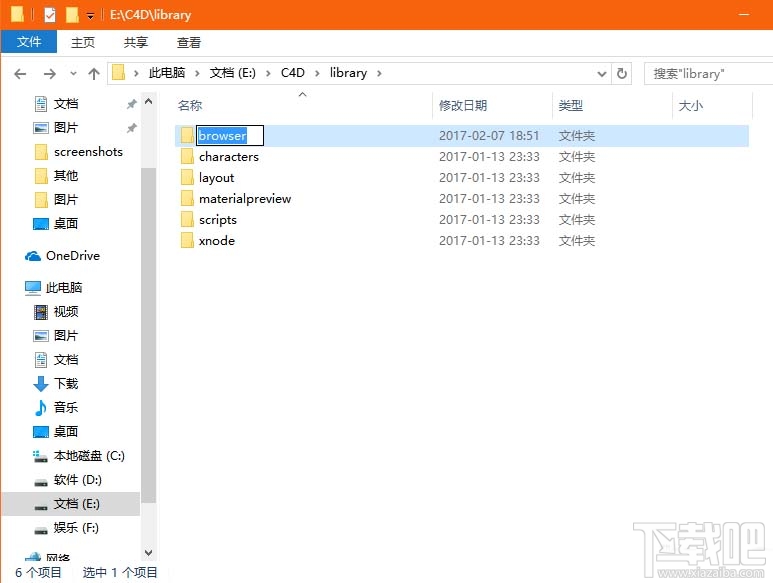Expand the chevron after 此电脑 breadcrumb
The height and width of the screenshot is (583, 773).
point(197,73)
